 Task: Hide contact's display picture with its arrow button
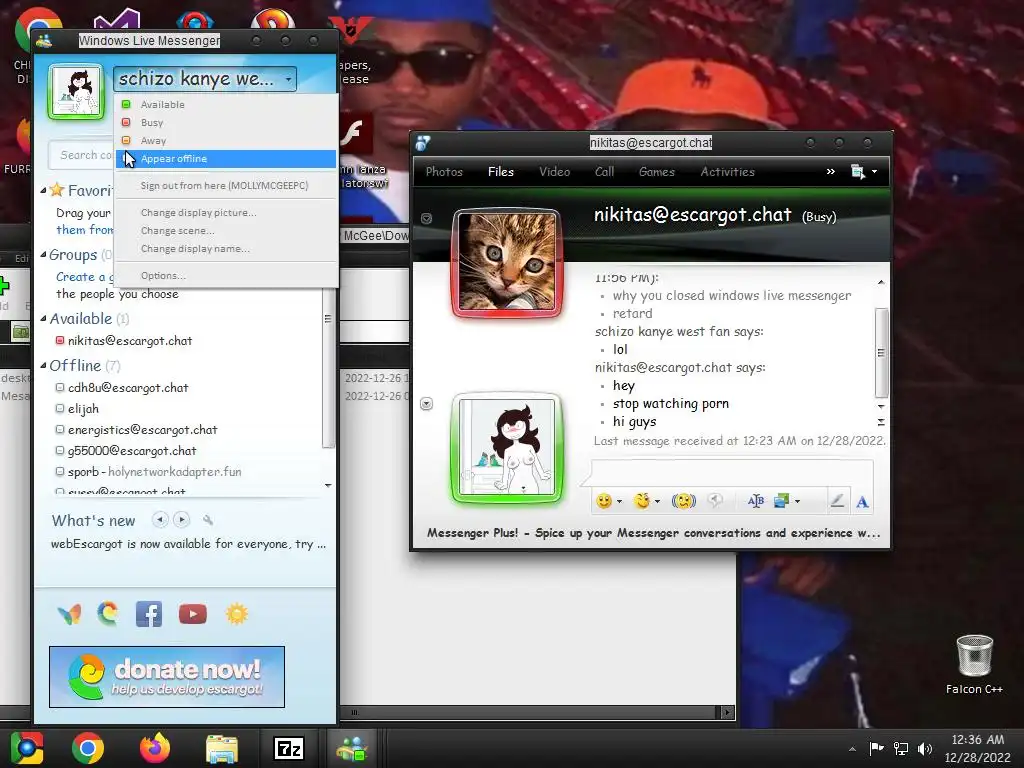click(x=426, y=218)
